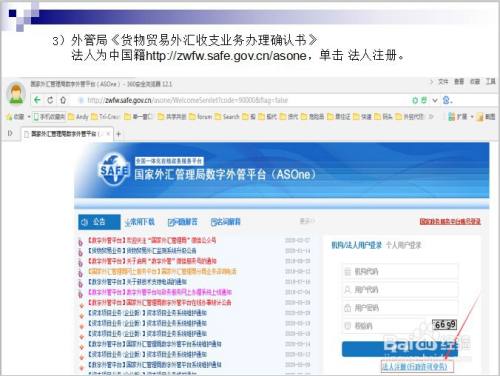Expand the arrow next to the 收藏 star
The width and height of the screenshot is (500, 376).
pos(29,117)
